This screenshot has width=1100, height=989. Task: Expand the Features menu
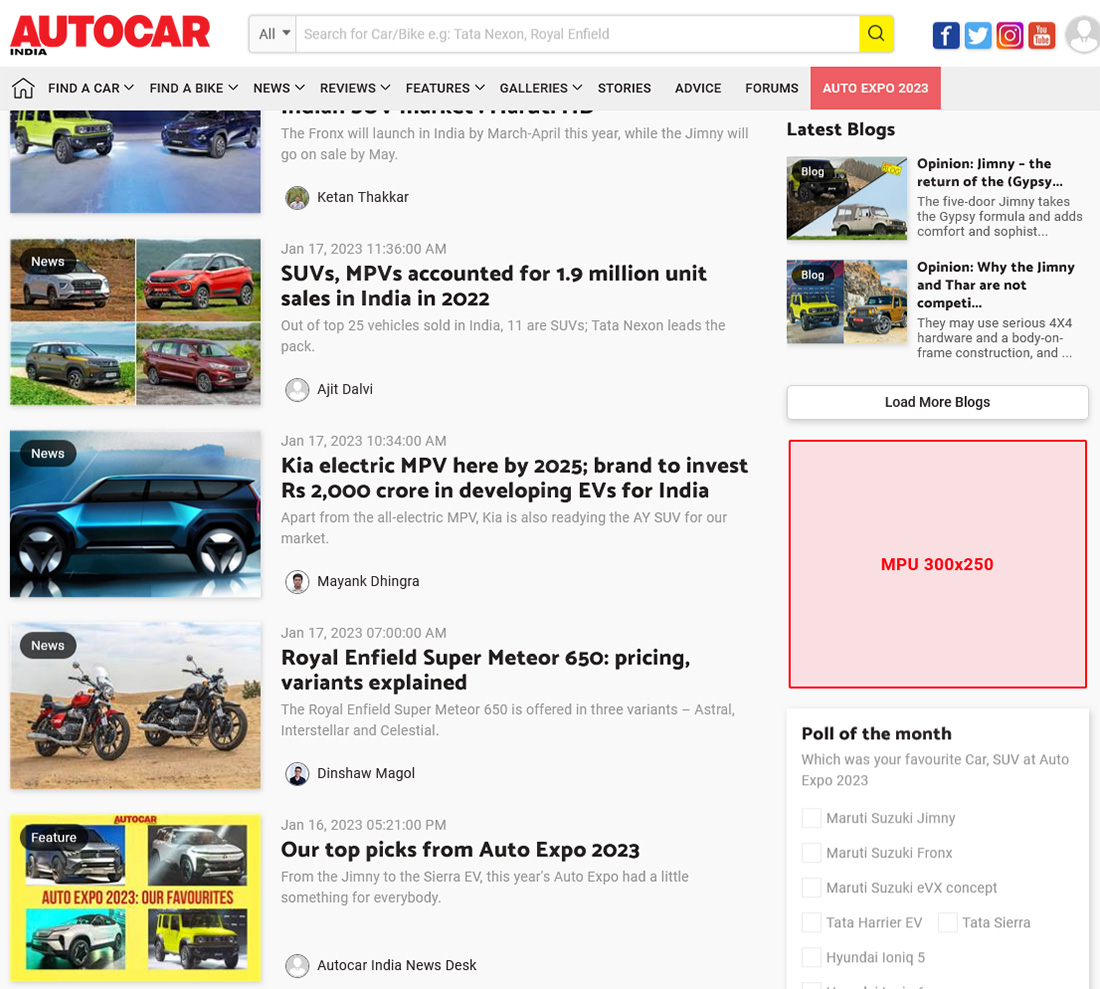pyautogui.click(x=445, y=88)
